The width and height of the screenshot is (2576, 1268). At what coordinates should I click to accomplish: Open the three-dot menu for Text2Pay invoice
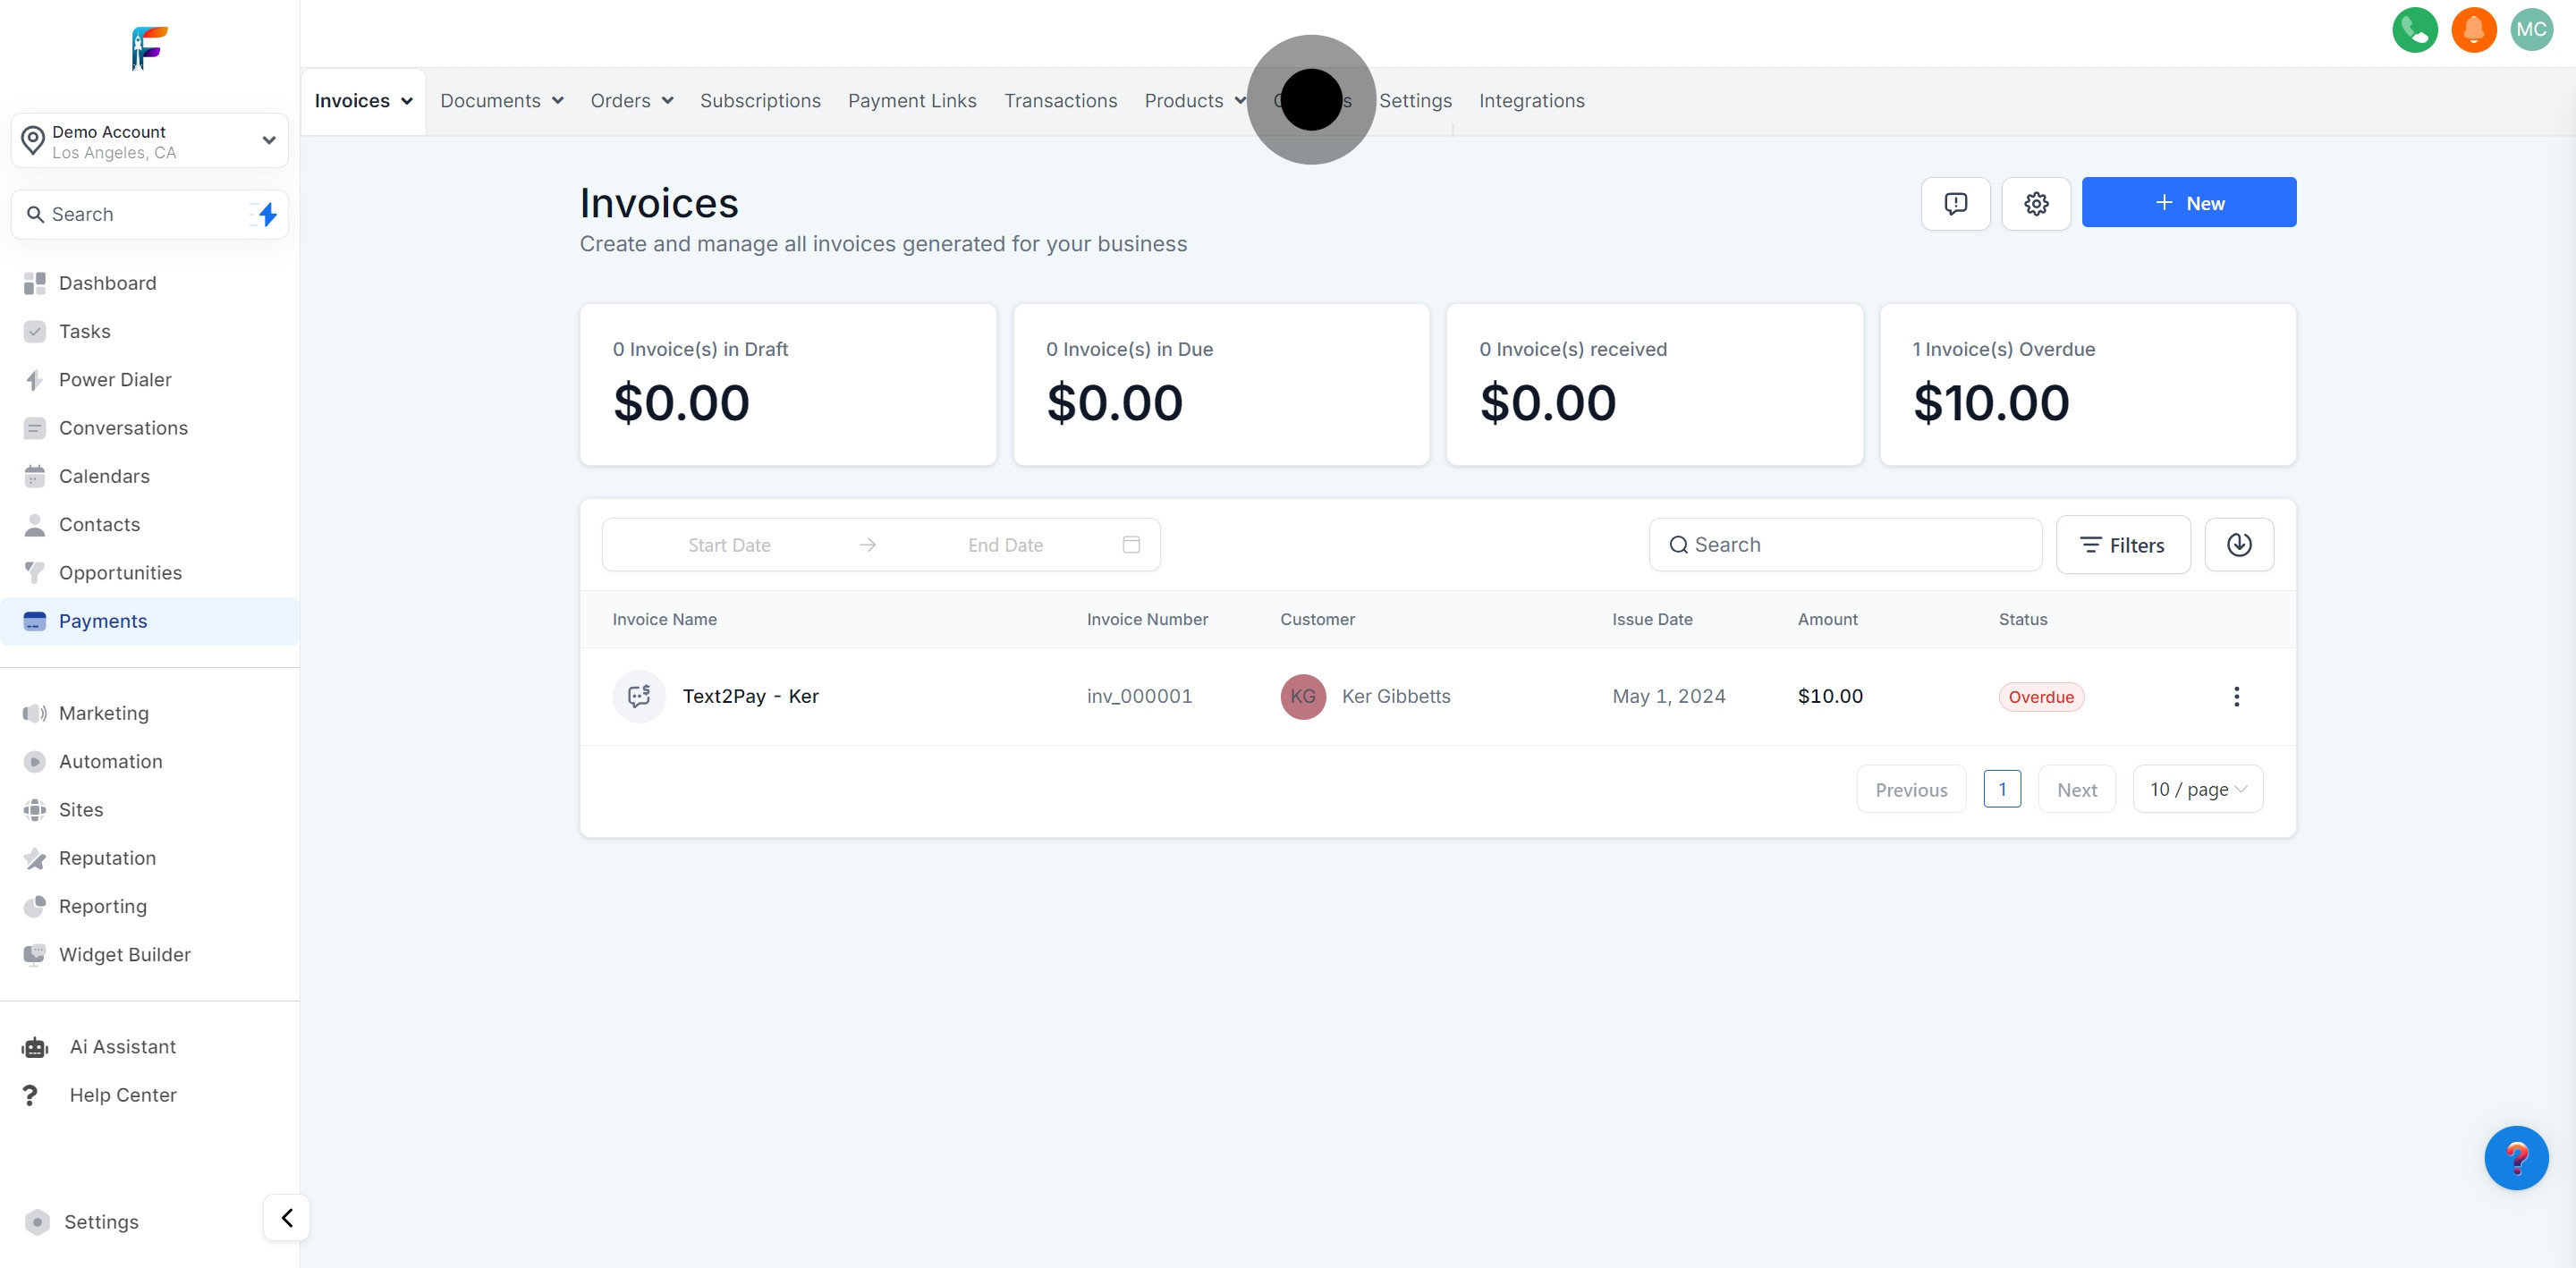2236,697
